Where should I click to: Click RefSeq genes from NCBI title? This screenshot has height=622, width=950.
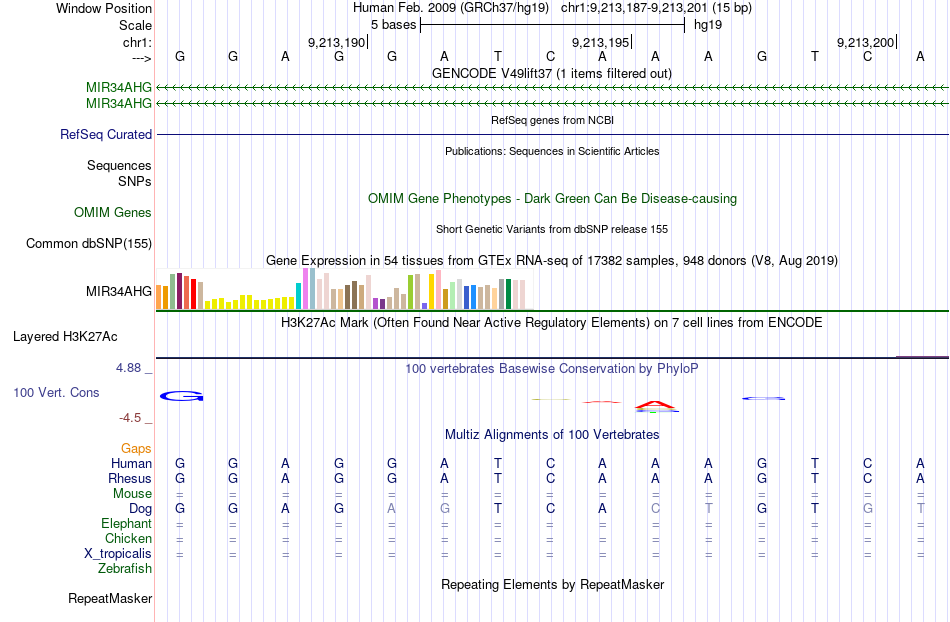click(x=552, y=120)
